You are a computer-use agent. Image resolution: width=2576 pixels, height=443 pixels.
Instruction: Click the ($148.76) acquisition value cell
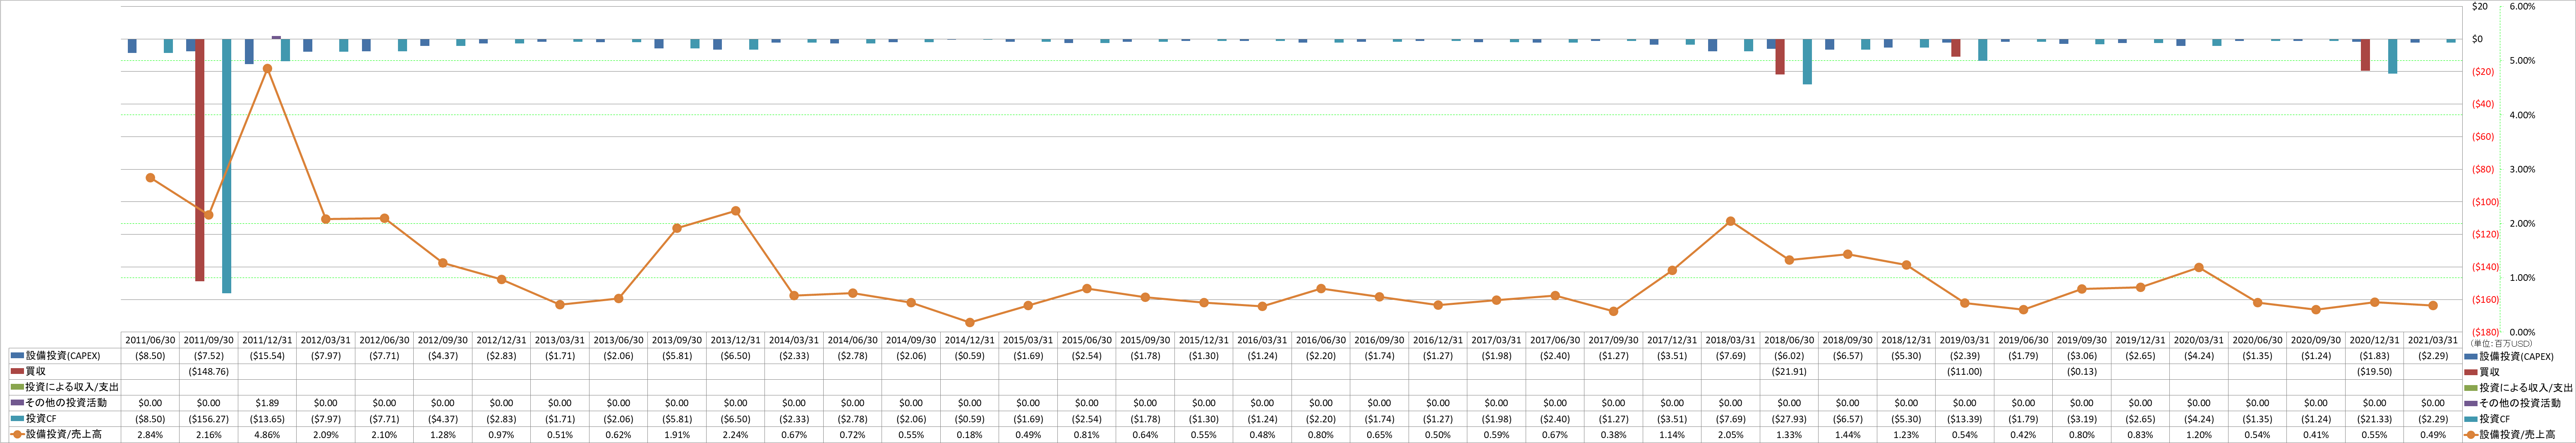point(209,372)
